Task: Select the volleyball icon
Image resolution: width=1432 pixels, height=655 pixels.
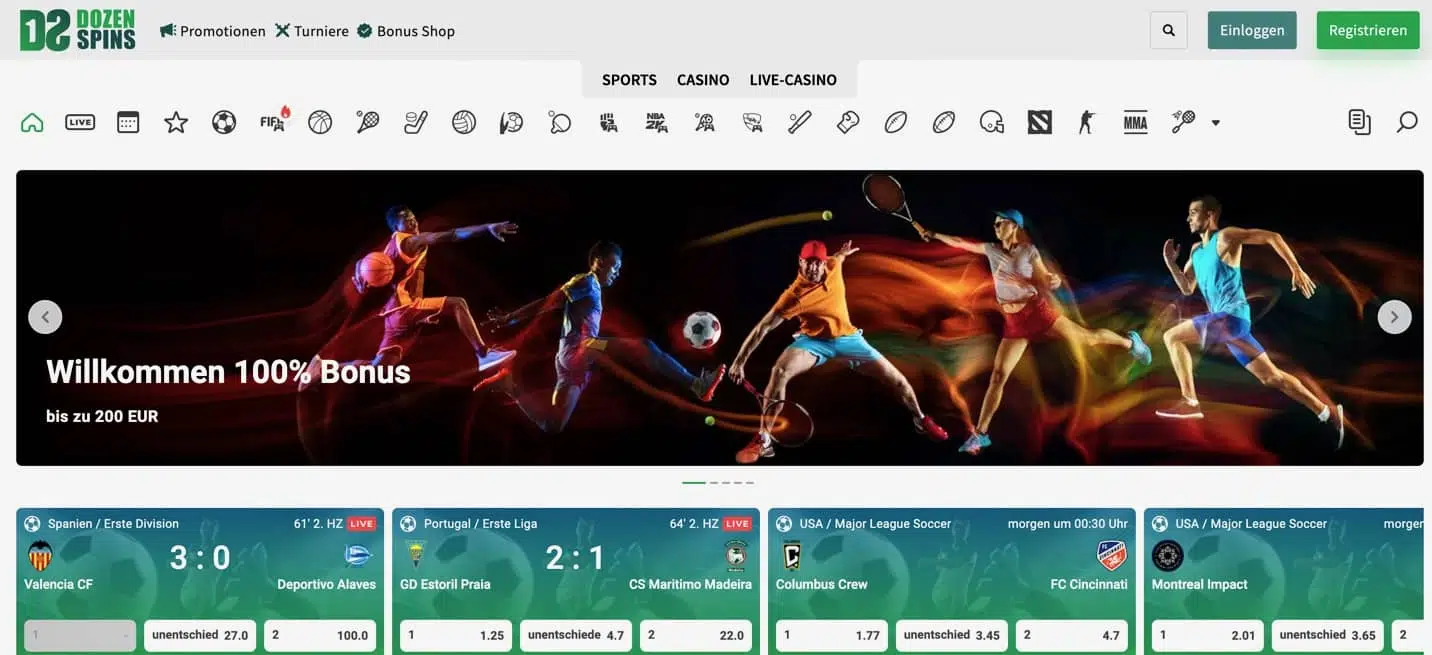Action: 464,122
